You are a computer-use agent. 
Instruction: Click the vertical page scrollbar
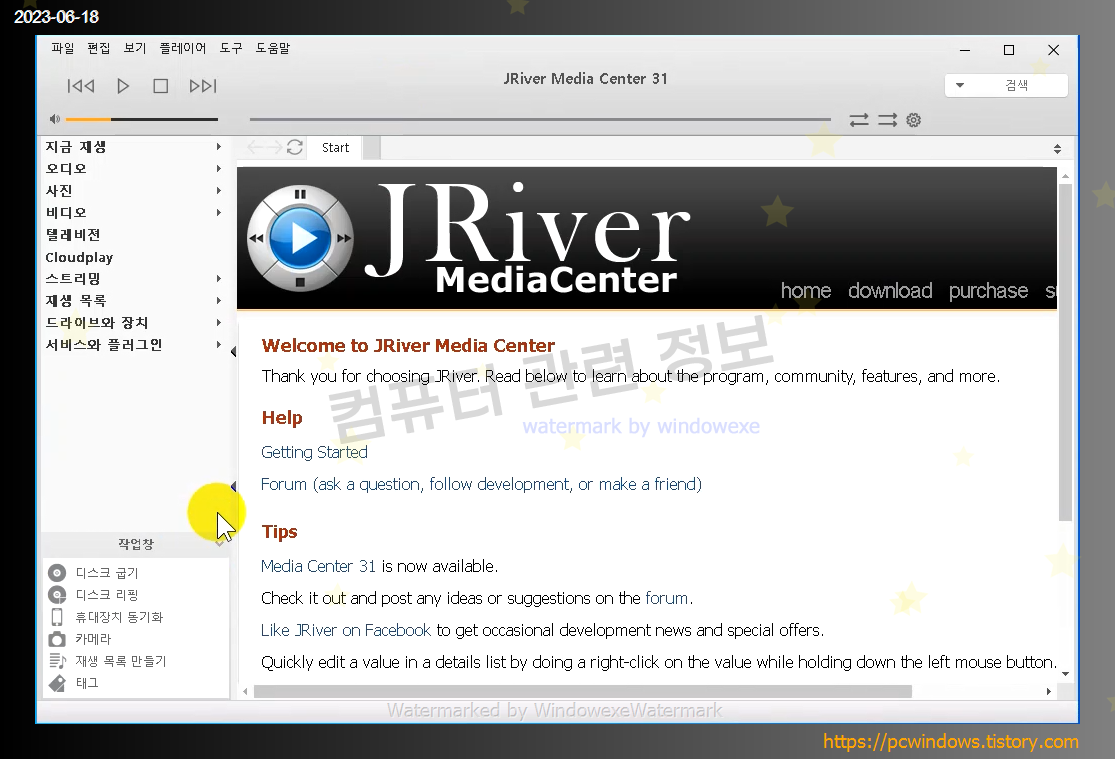pyautogui.click(x=1065, y=353)
